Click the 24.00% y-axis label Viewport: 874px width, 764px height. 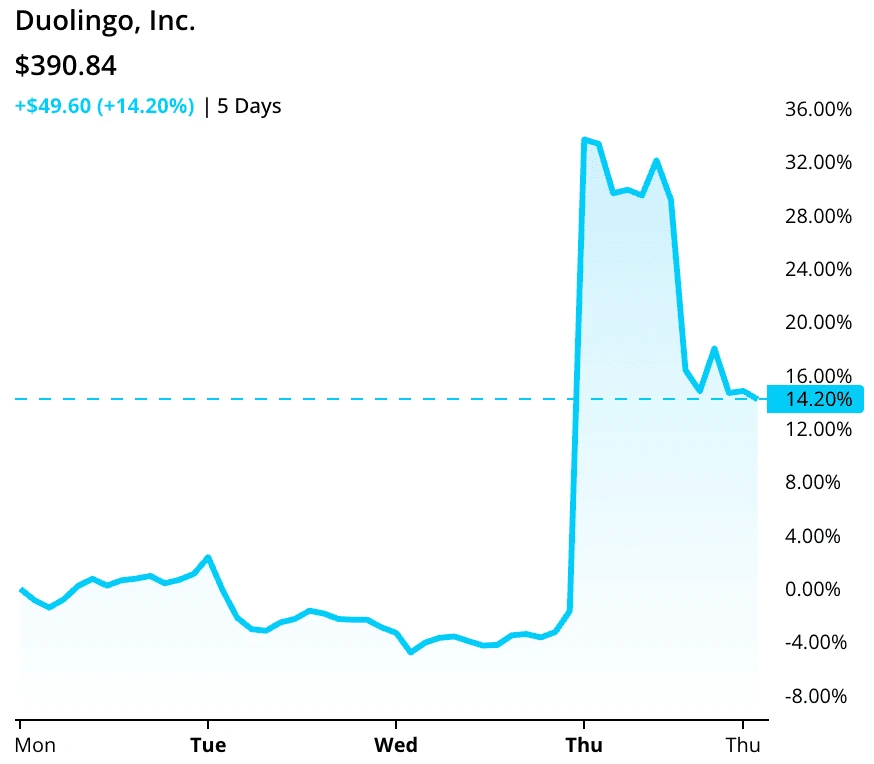(818, 269)
